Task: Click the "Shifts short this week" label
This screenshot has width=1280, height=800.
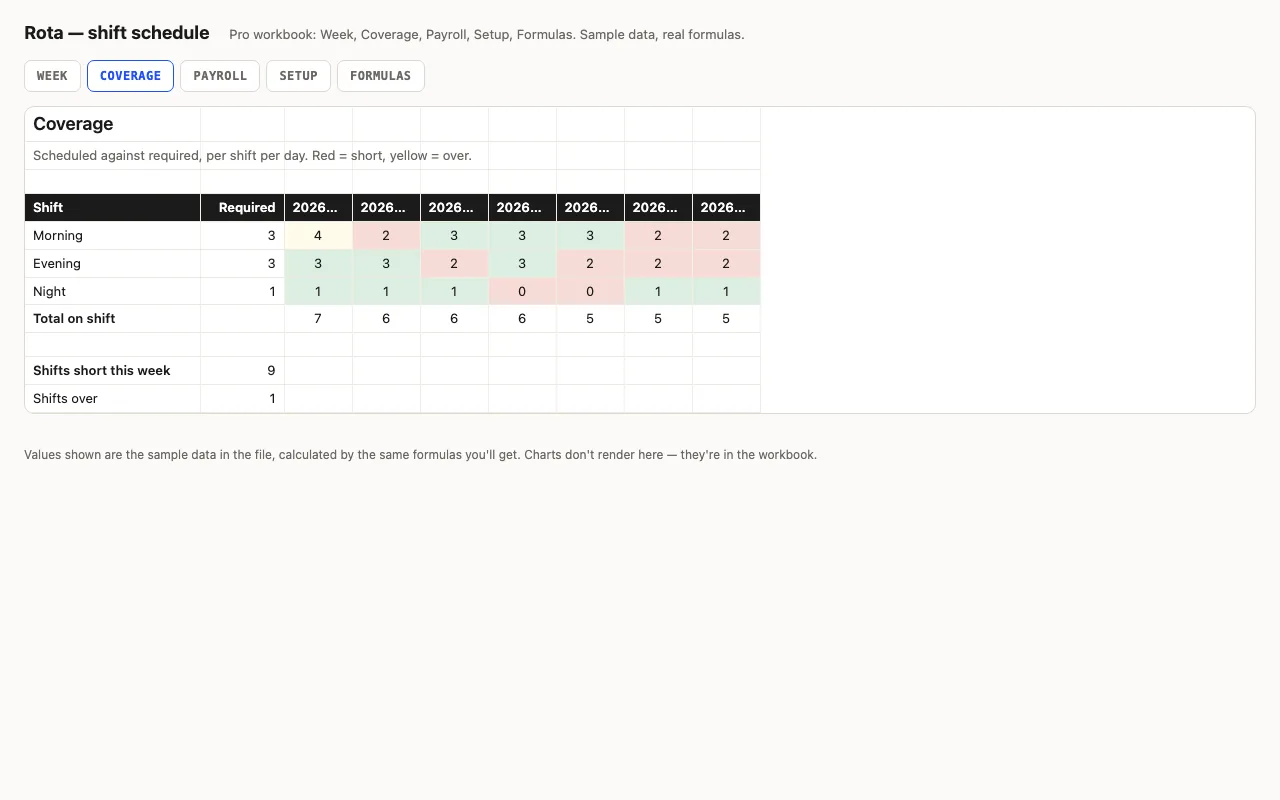Action: (113, 370)
